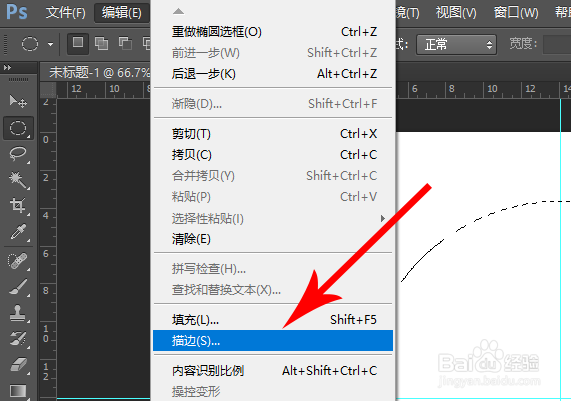This screenshot has width=571, height=401.
Task: Select the Move tool
Action: click(18, 101)
